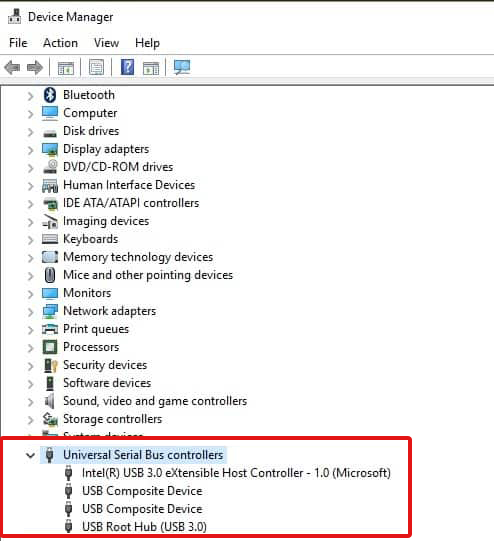
Task: Select Intel(R) USB 3.0 eXtensible Host Controller entry
Action: [236, 473]
